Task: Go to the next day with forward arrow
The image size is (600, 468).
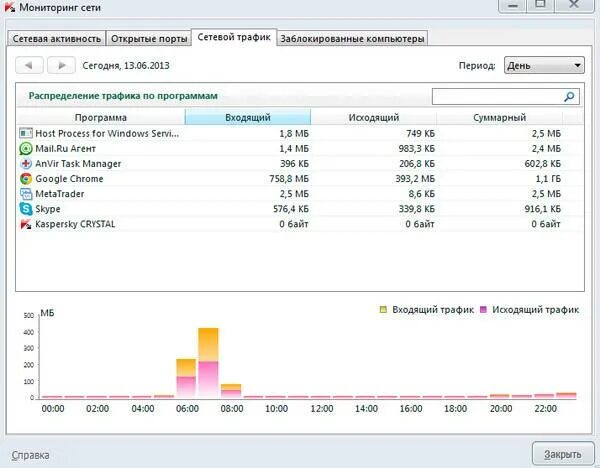Action: pyautogui.click(x=61, y=65)
